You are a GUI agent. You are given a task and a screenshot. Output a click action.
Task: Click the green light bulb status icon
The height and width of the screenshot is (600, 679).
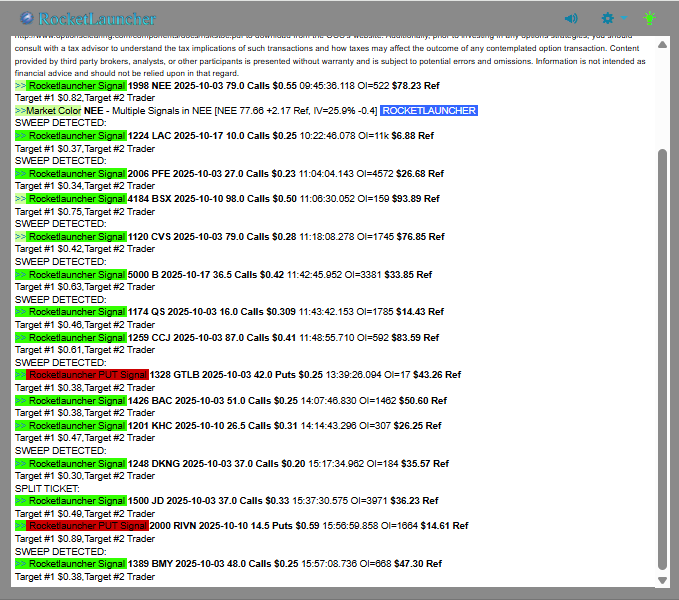click(650, 18)
